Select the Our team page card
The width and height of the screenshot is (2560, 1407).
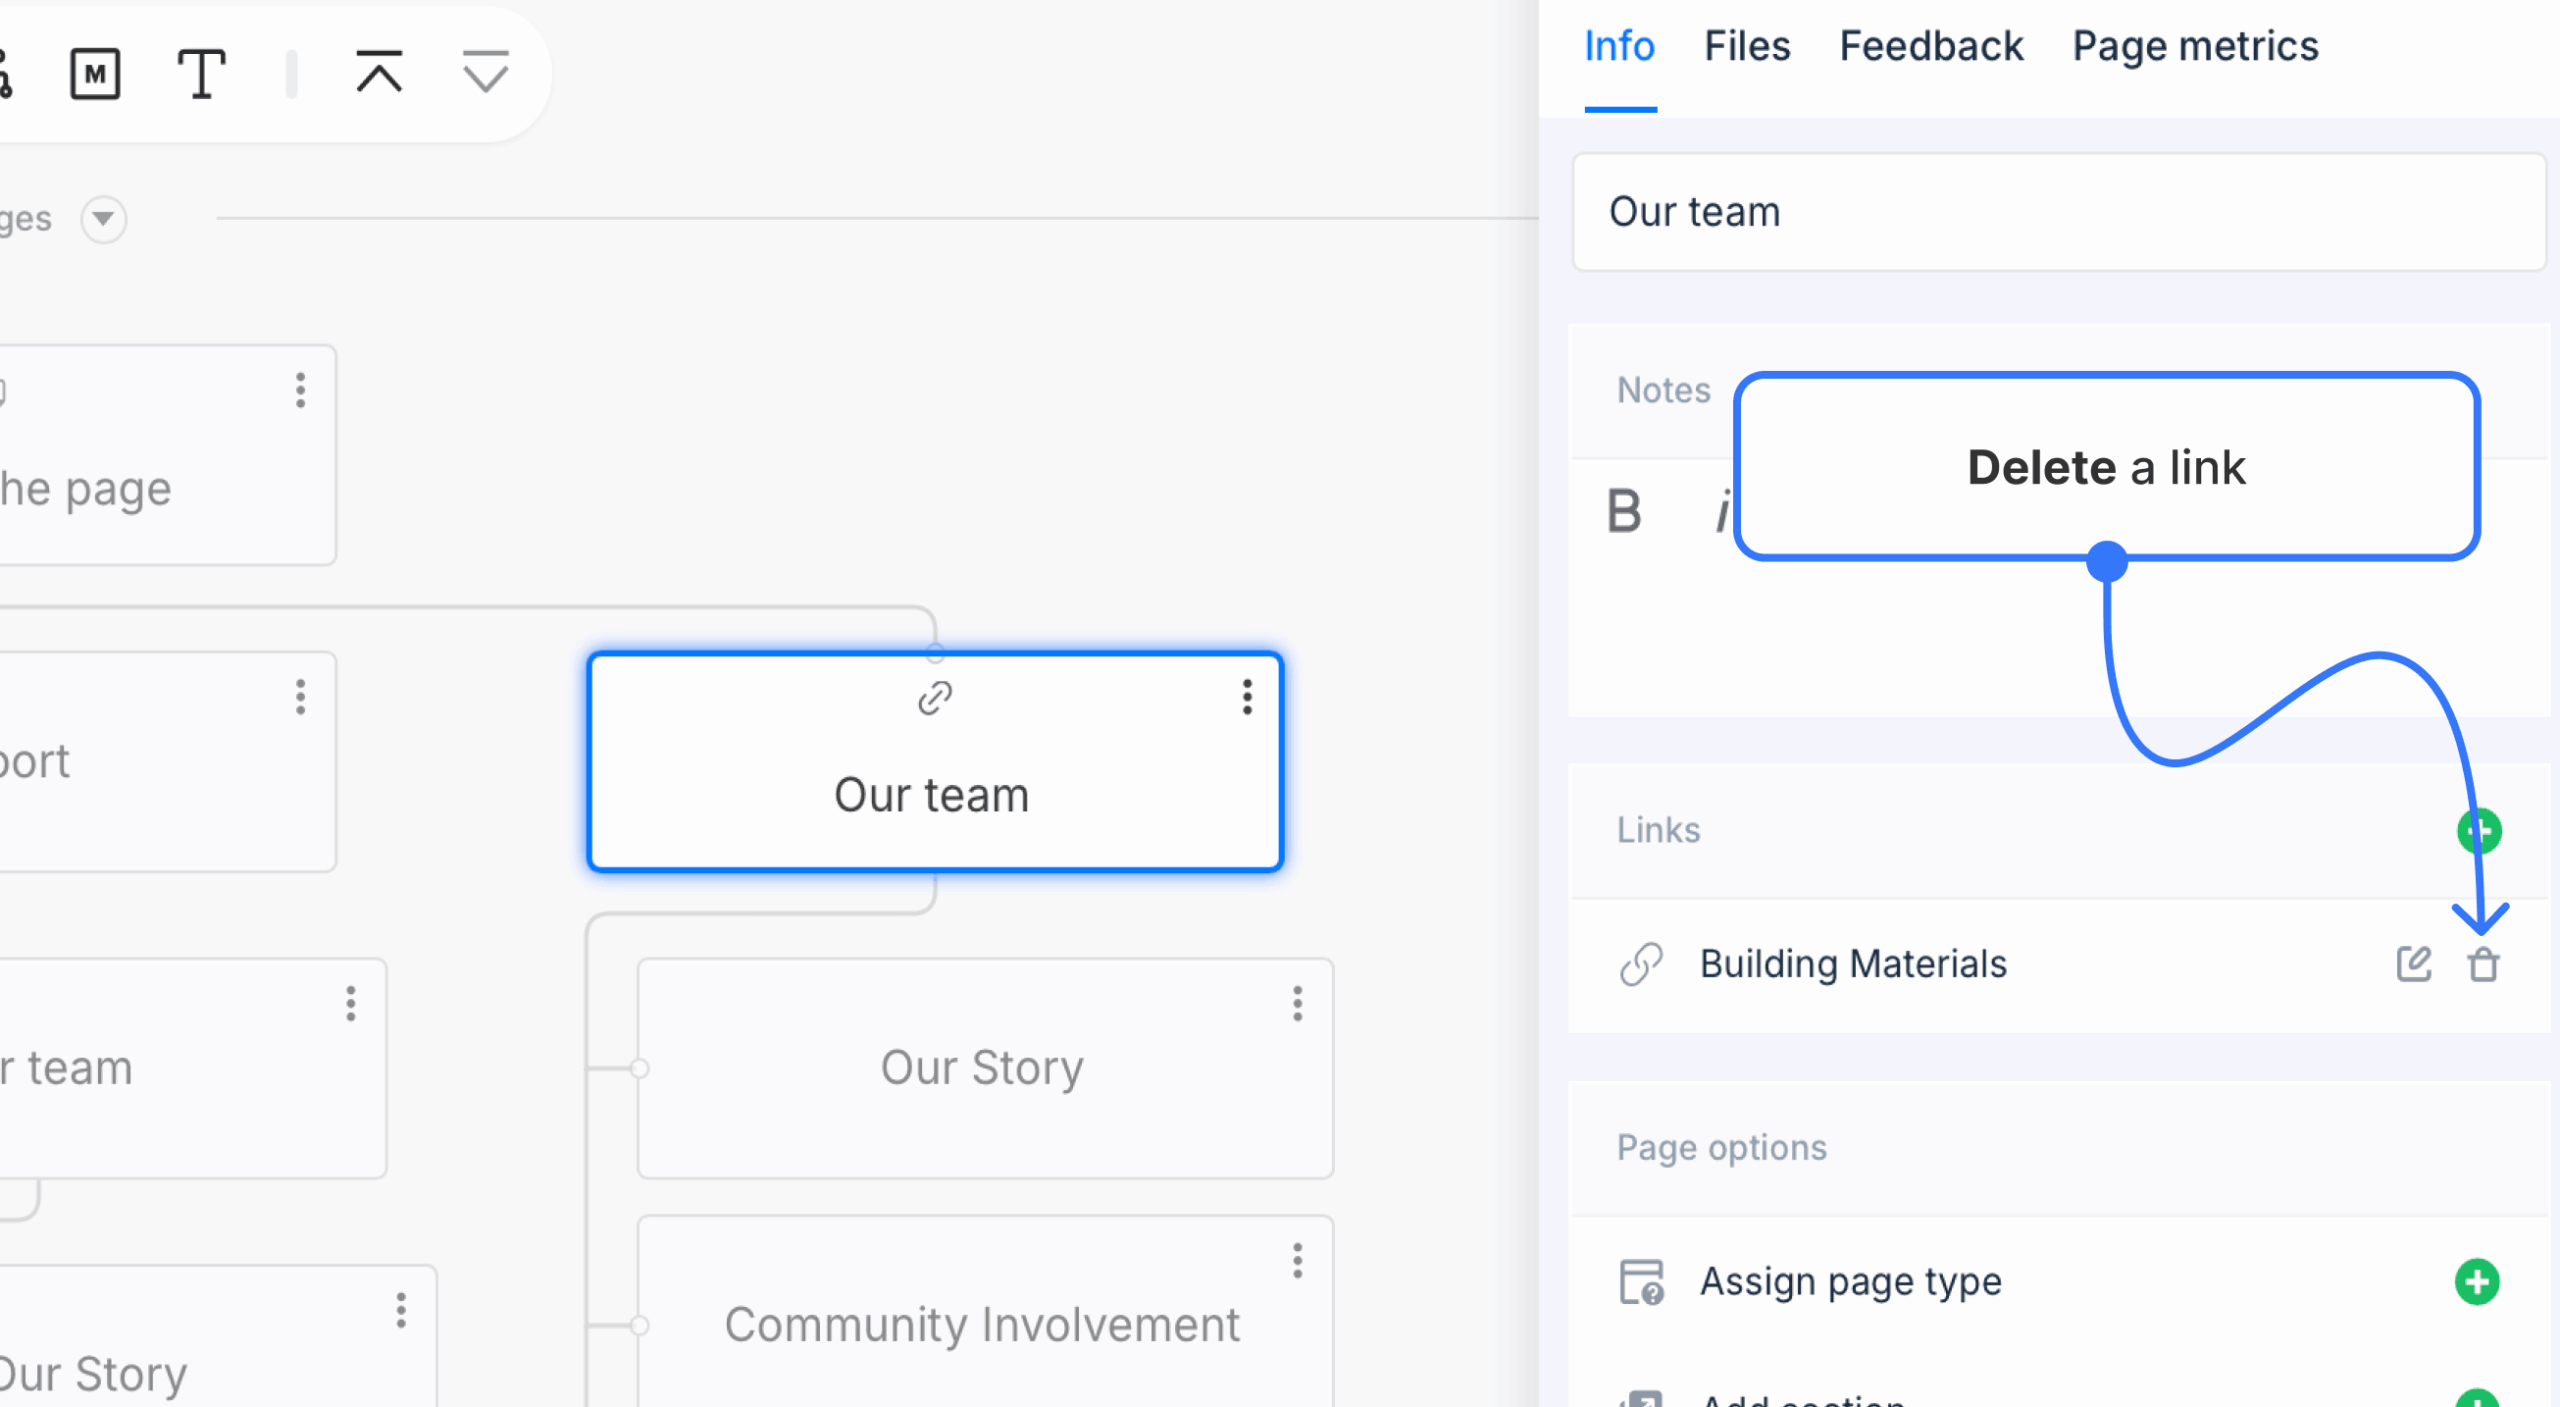tap(935, 763)
